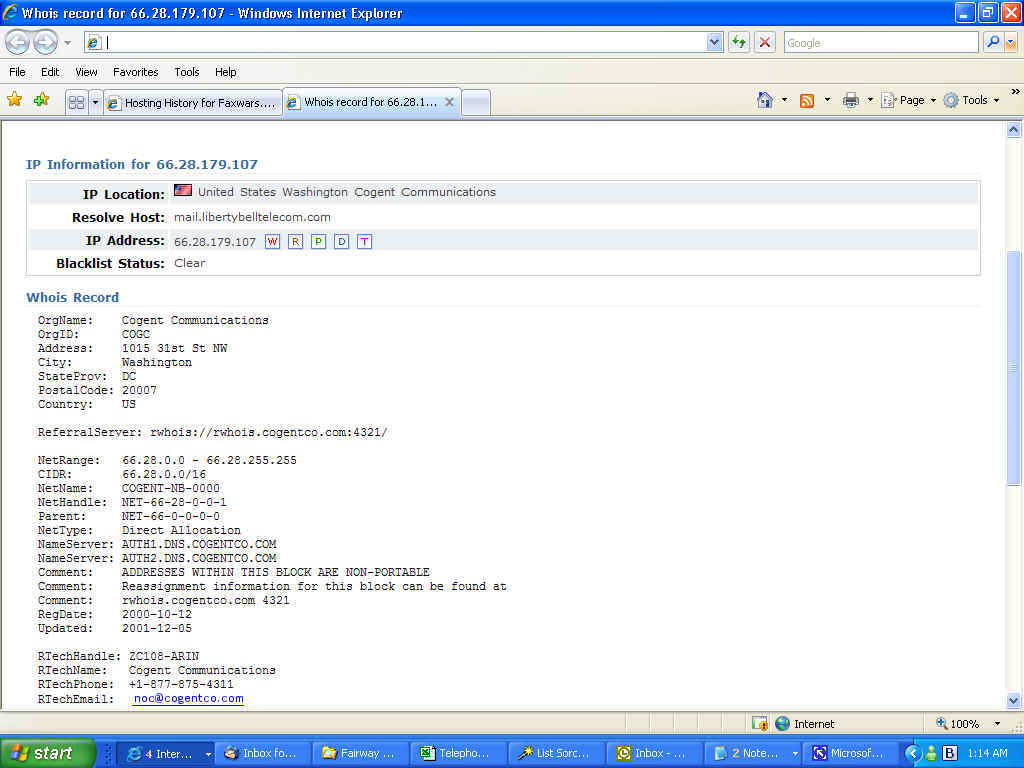
Task: Expand the Print options dropdown arrow
Action: 870,100
